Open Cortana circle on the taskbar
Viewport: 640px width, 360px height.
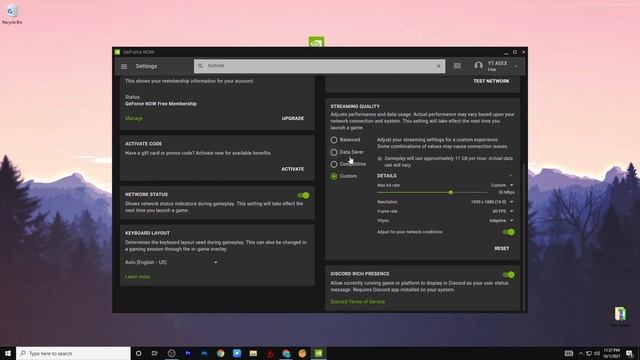click(138, 353)
